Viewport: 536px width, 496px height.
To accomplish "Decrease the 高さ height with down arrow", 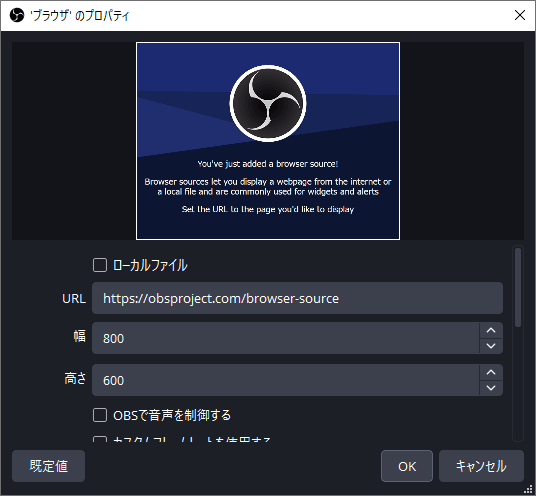I will pos(491,388).
